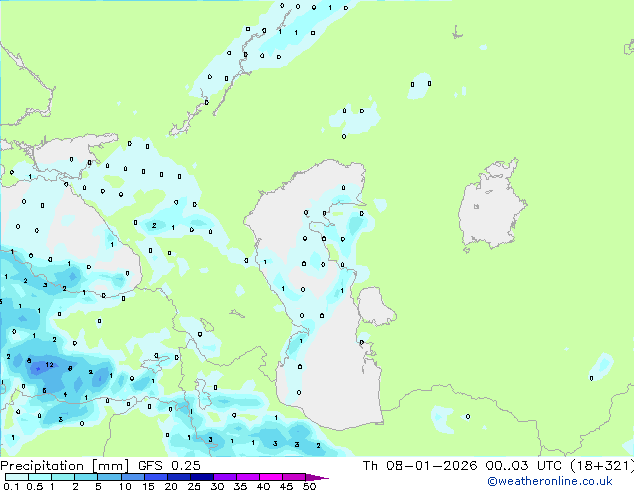The image size is (634, 490).
Task: Click the "12" precipitation value on the map
Action: click(x=49, y=365)
